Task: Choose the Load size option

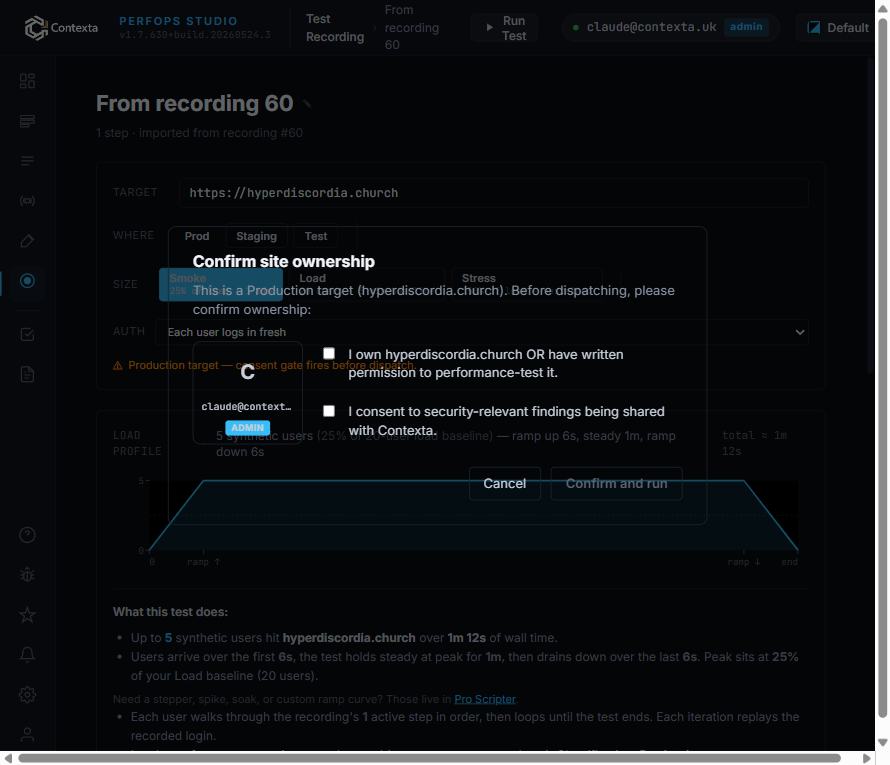Action: click(366, 284)
